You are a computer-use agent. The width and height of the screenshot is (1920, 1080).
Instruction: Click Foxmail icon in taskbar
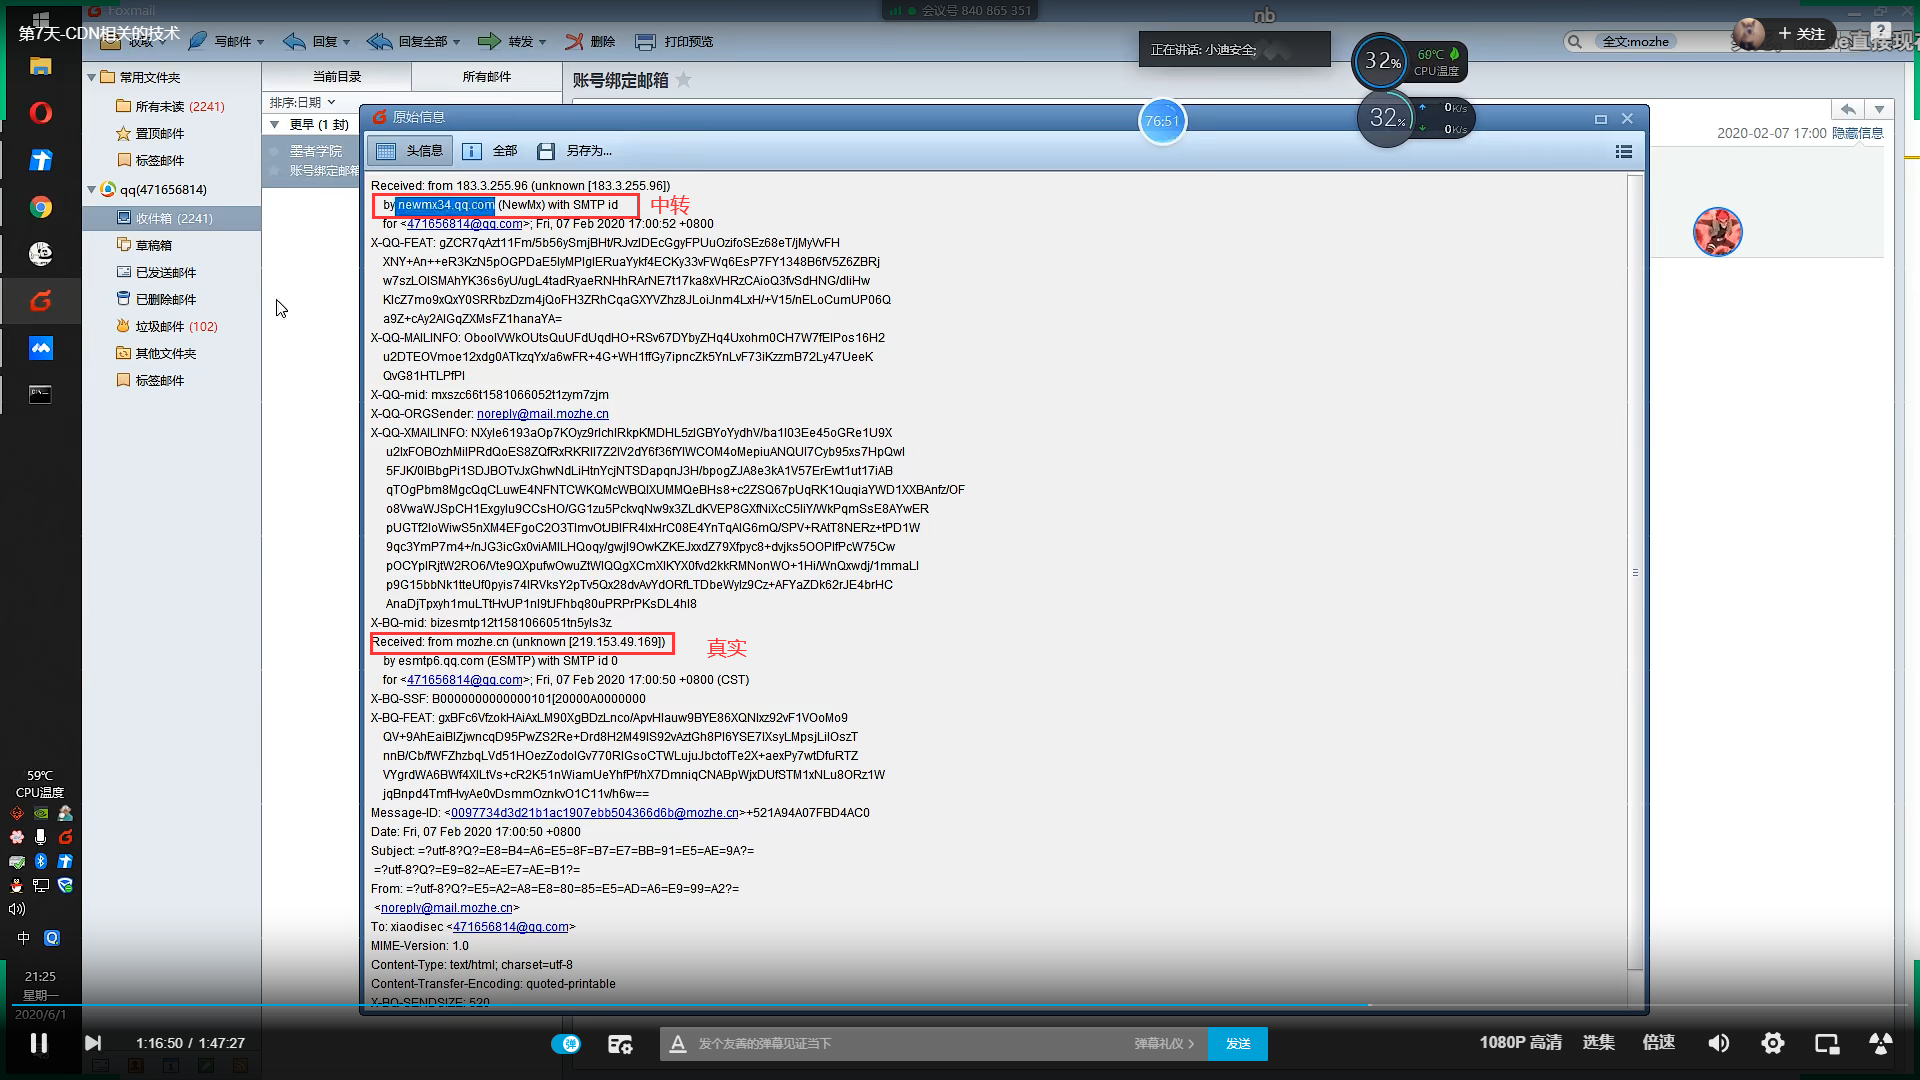pos(41,301)
